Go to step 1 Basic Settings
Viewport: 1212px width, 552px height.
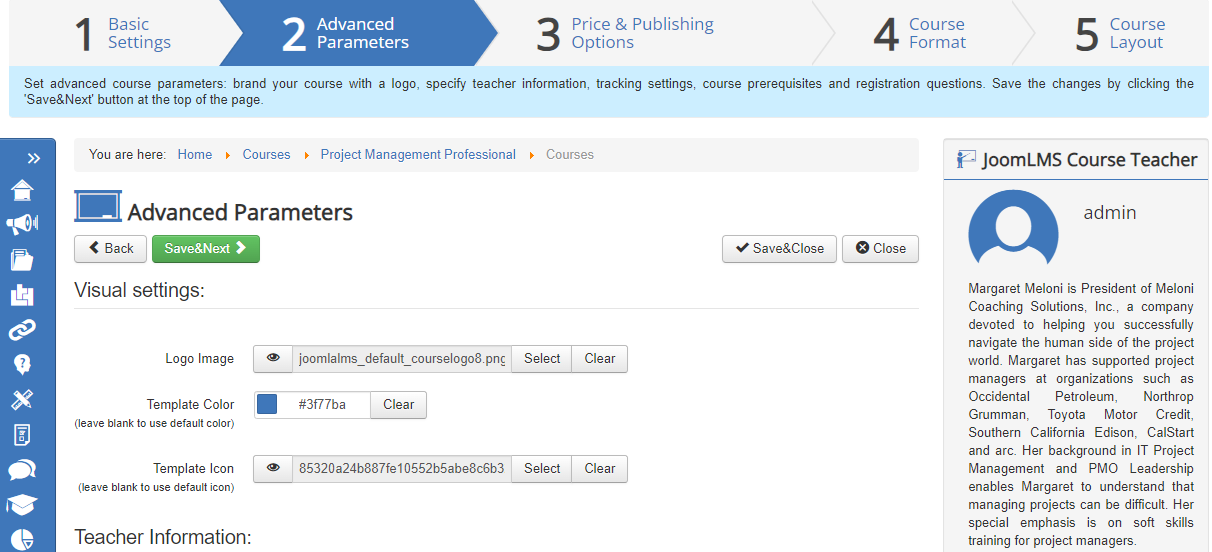pos(122,34)
